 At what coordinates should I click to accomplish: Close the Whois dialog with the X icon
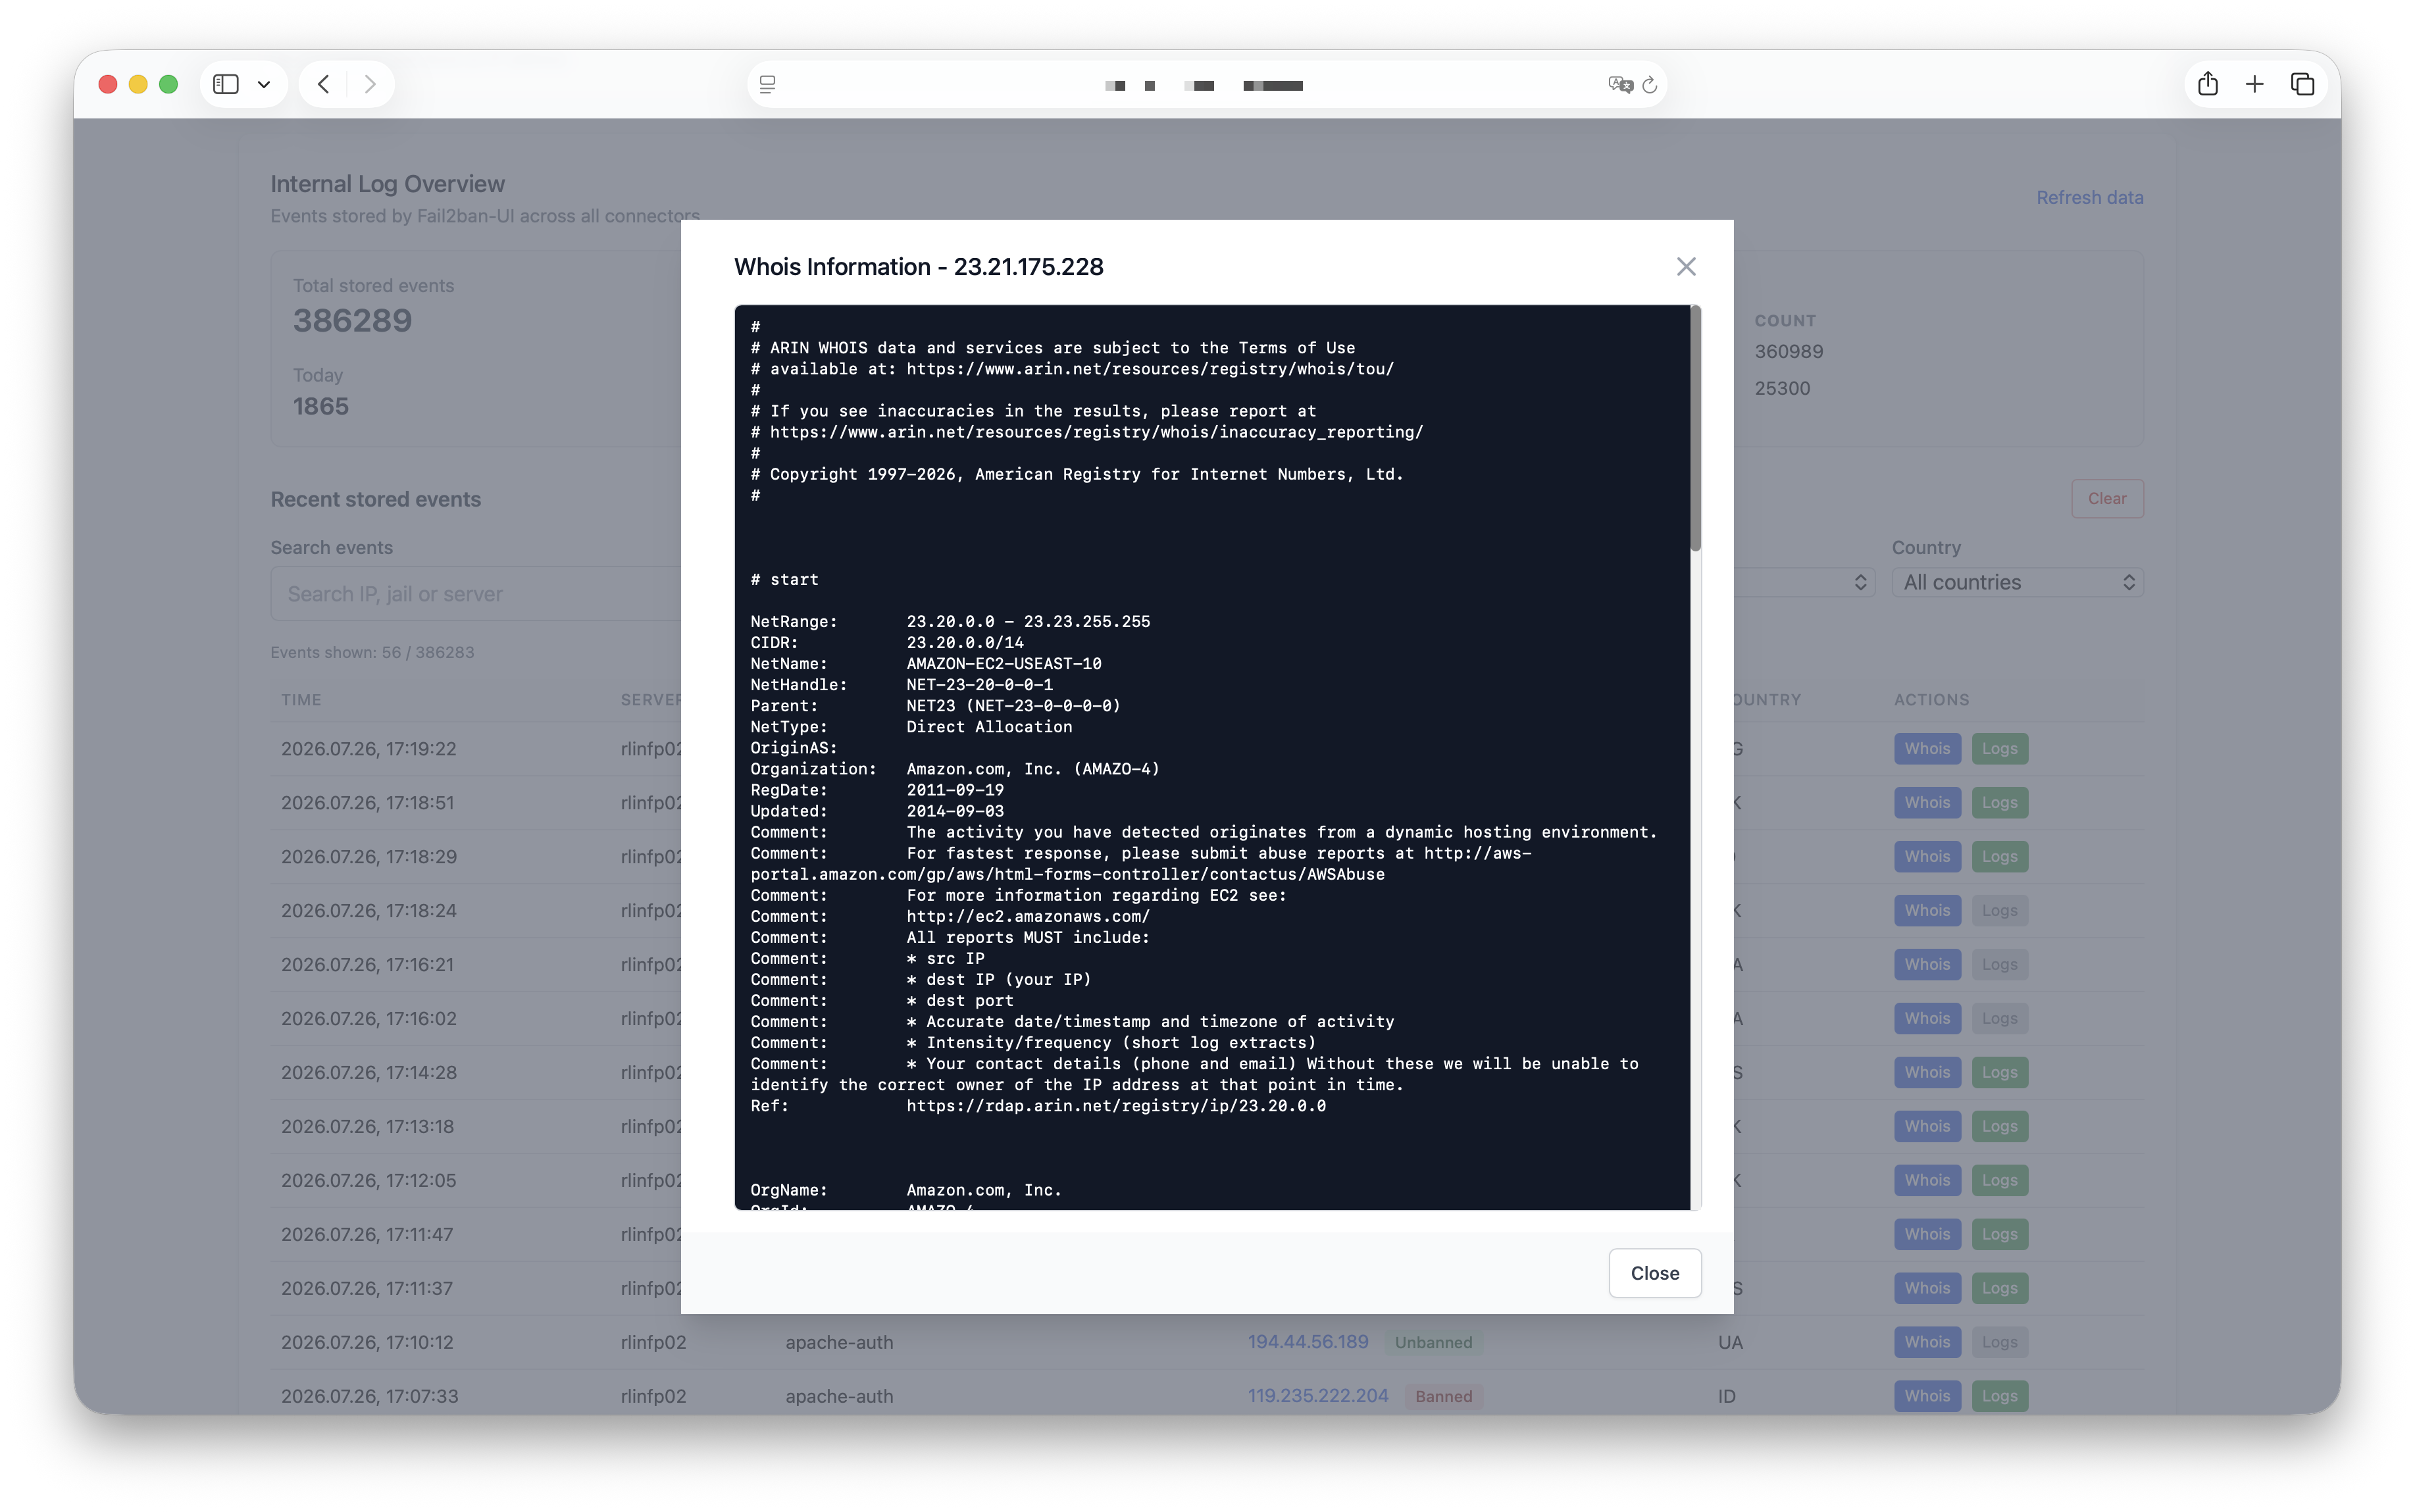pos(1686,266)
